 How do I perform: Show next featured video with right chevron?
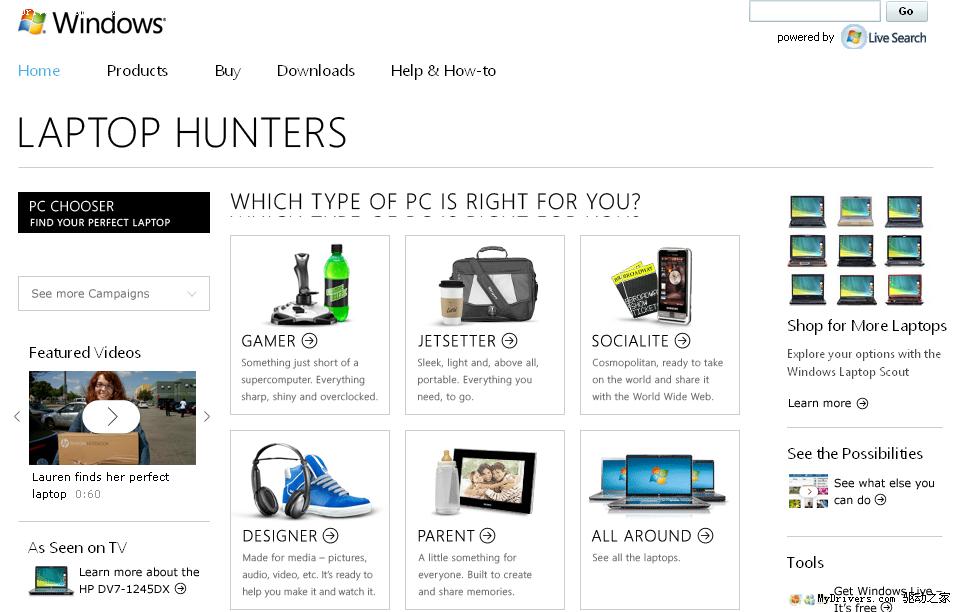pos(207,416)
